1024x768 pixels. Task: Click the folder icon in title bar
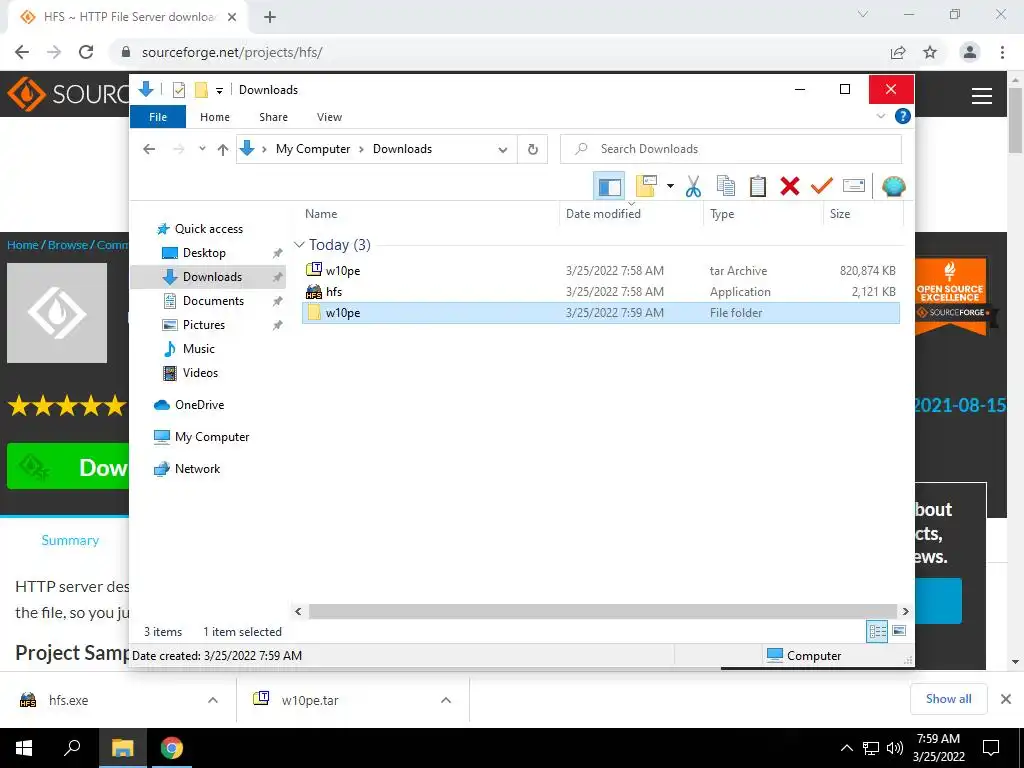pos(201,89)
